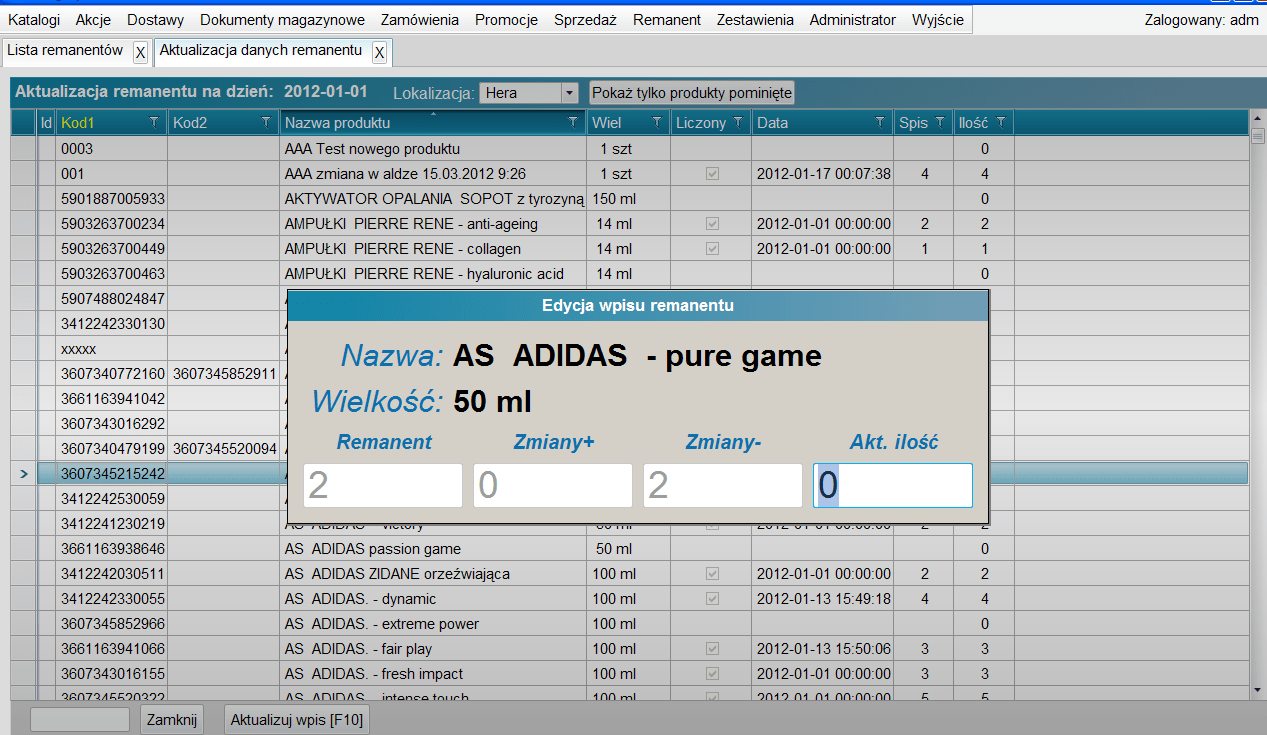The image size is (1267, 735).
Task: Open the Katalogi menu
Action: pyautogui.click(x=35, y=20)
